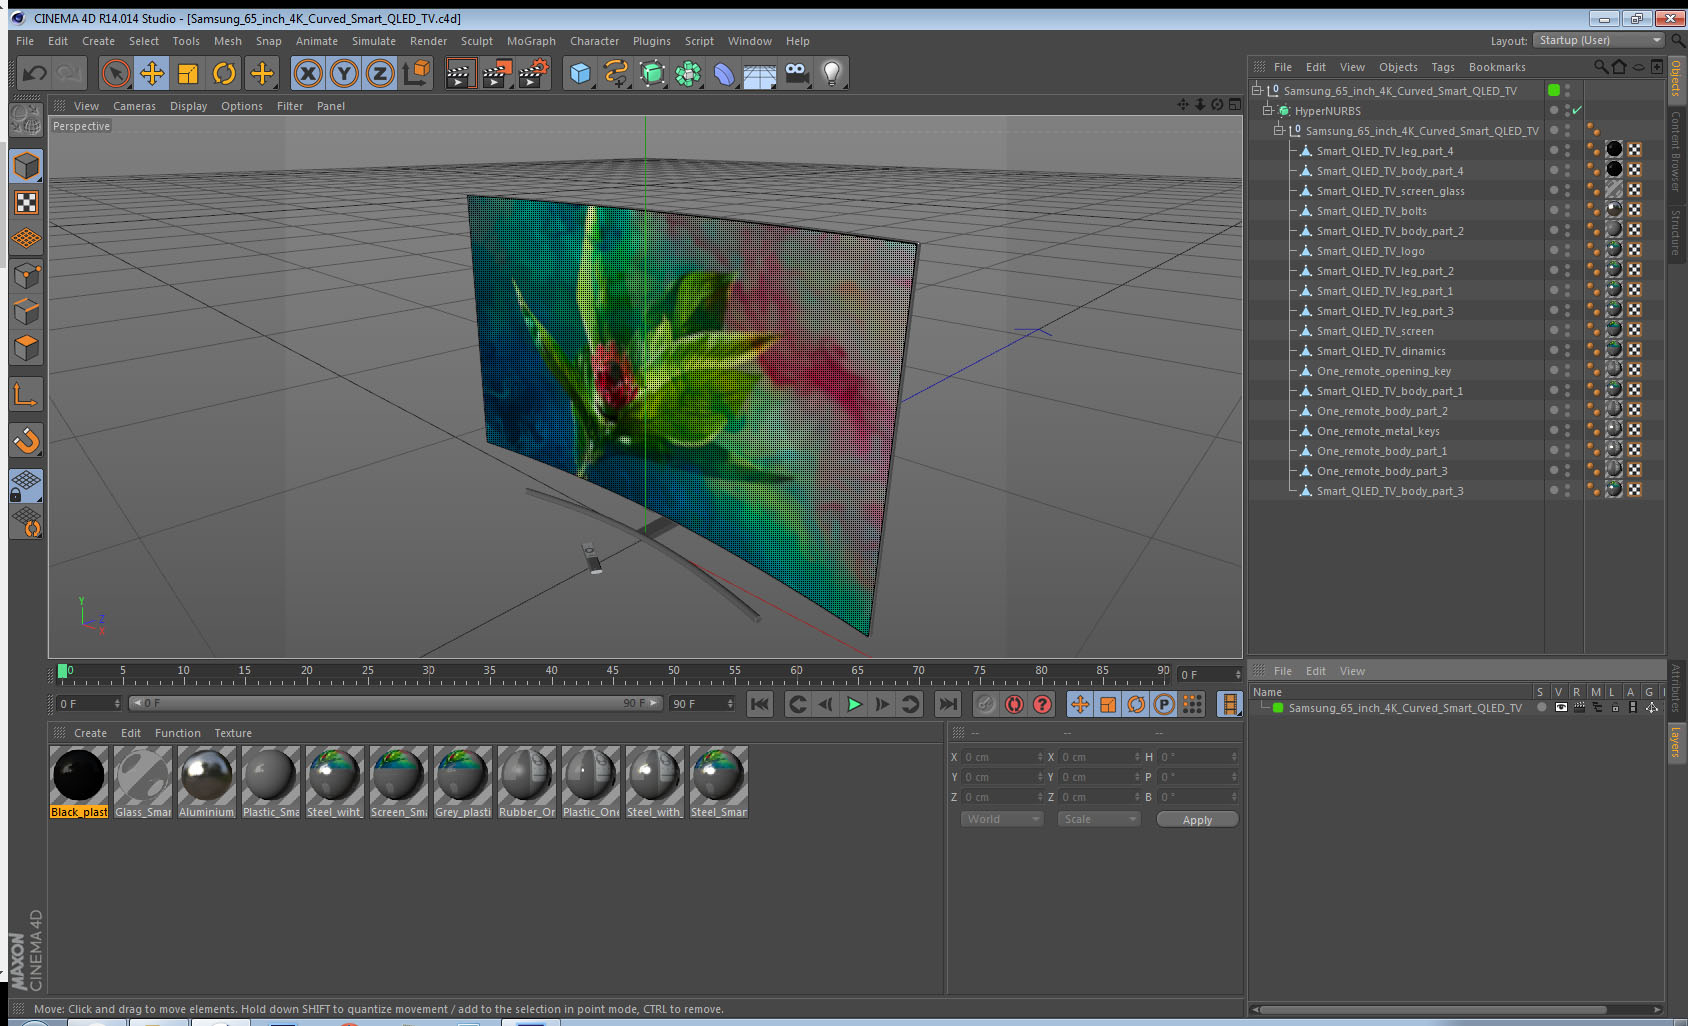Open the World coordinate dropdown
The width and height of the screenshot is (1688, 1026).
1002,819
